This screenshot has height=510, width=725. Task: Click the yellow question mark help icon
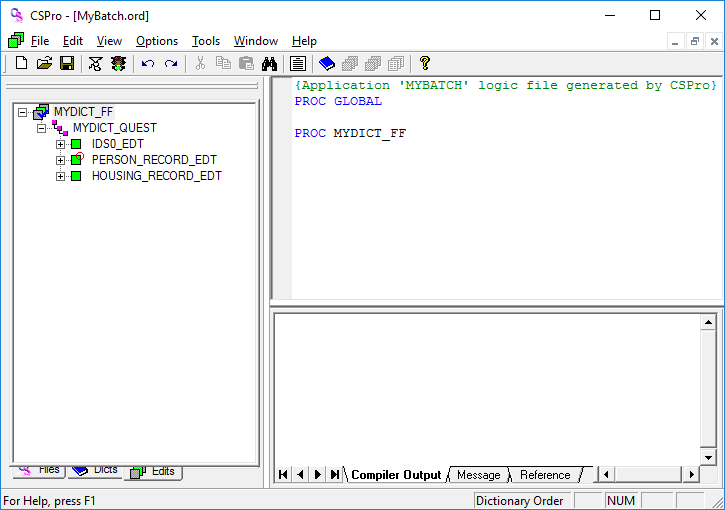(x=424, y=63)
